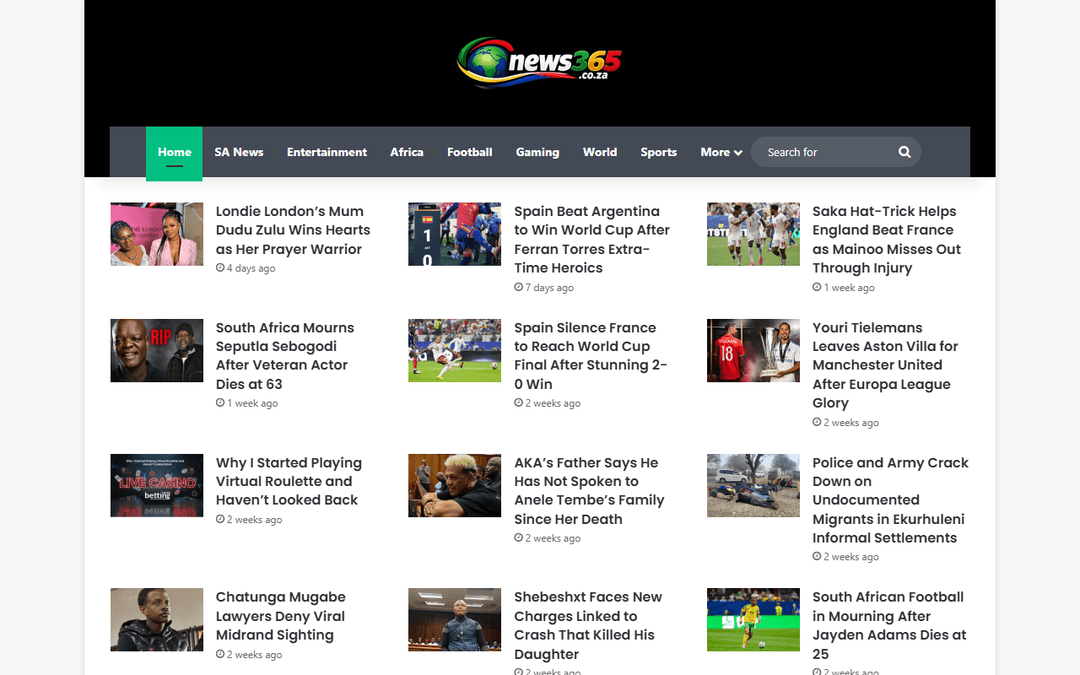Open Chatunga Mugabe Lawyers article
This screenshot has width=1080, height=675.
click(x=280, y=616)
